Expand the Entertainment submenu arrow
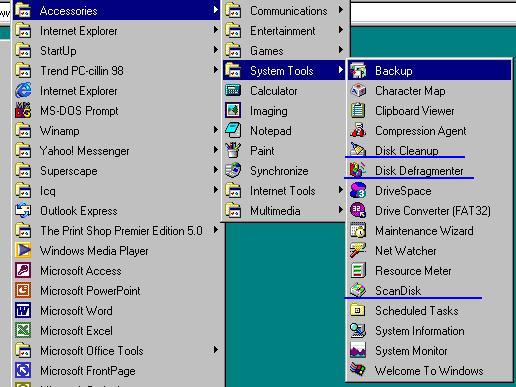Image resolution: width=516 pixels, height=387 pixels. click(x=340, y=30)
